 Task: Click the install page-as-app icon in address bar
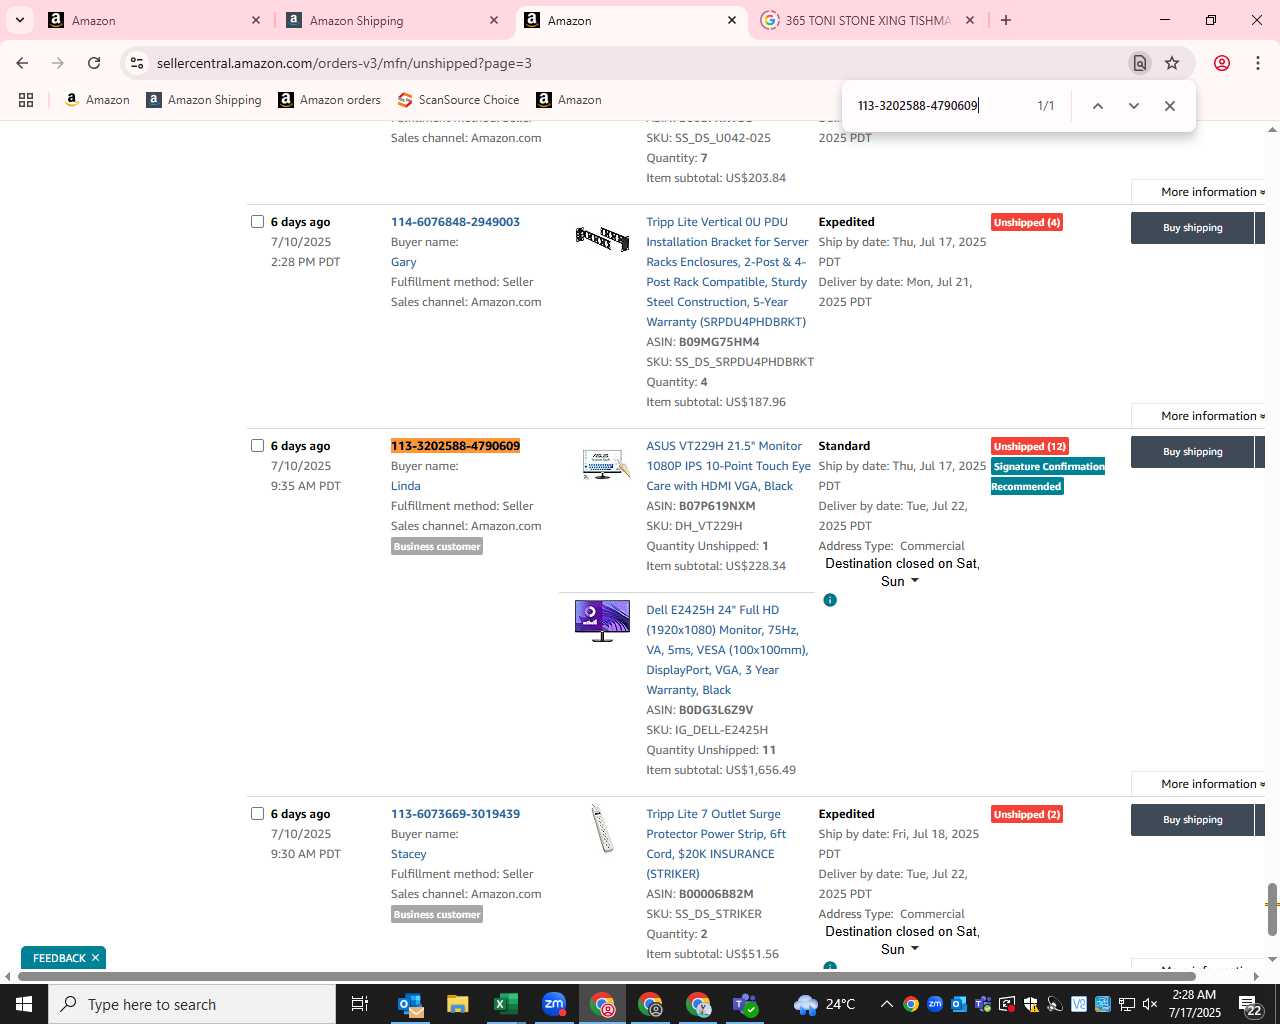coord(1139,63)
